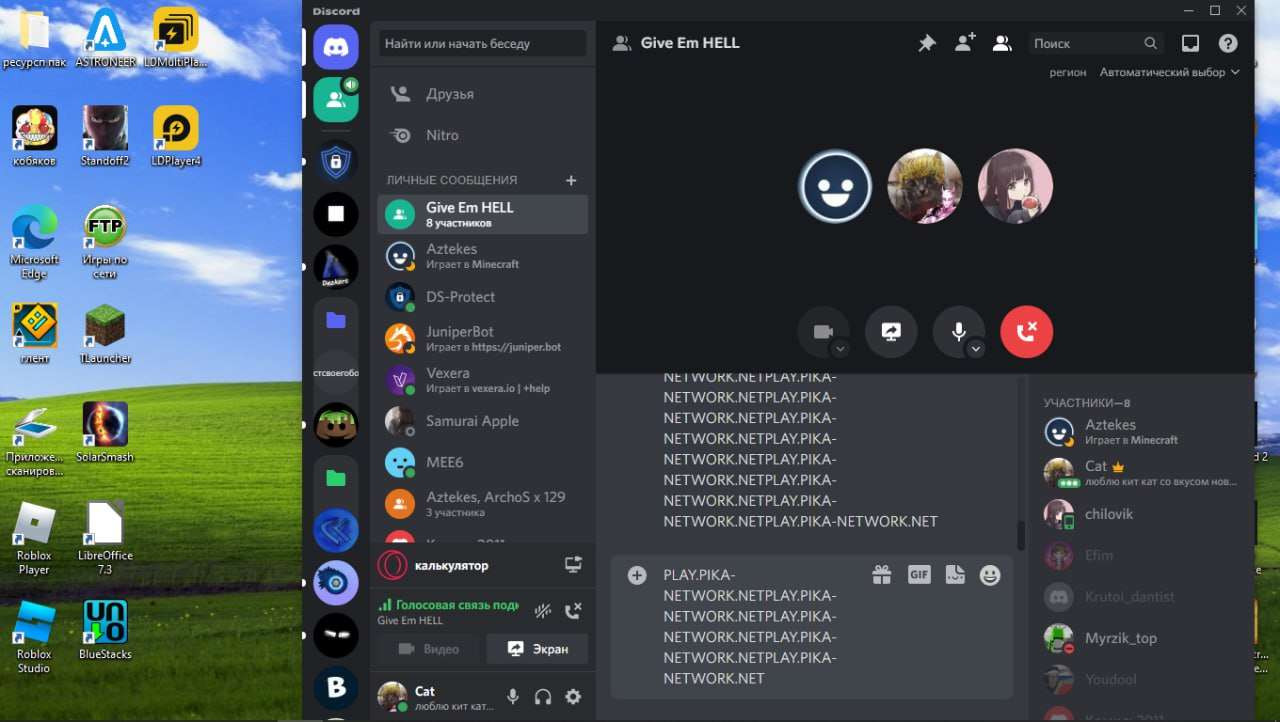Open the Друзья tab
Image resolution: width=1280 pixels, height=722 pixels.
point(450,94)
